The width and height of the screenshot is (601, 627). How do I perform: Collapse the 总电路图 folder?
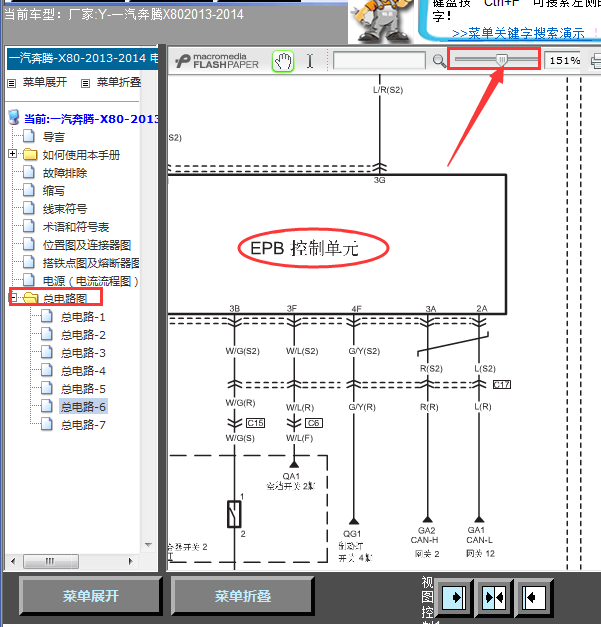[13, 298]
